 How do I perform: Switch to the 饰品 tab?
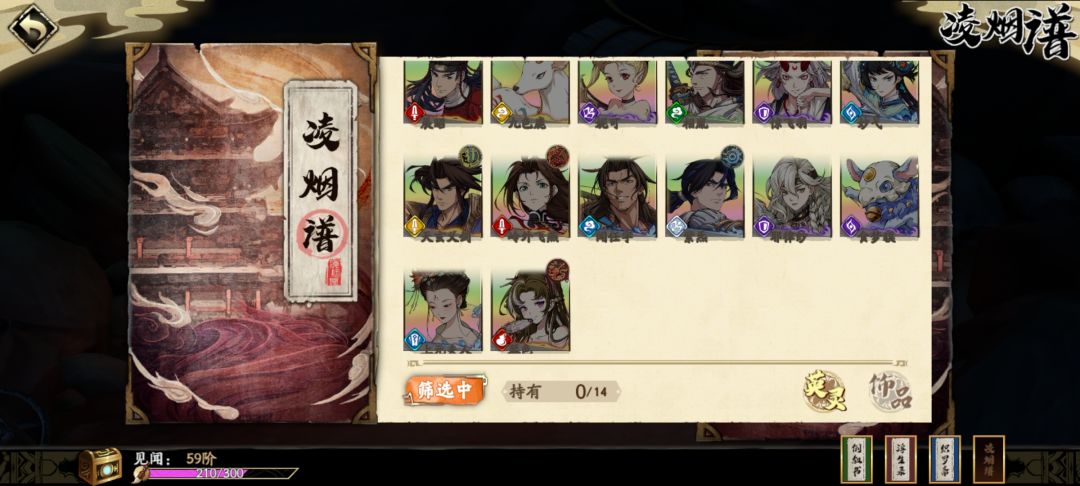[x=891, y=392]
